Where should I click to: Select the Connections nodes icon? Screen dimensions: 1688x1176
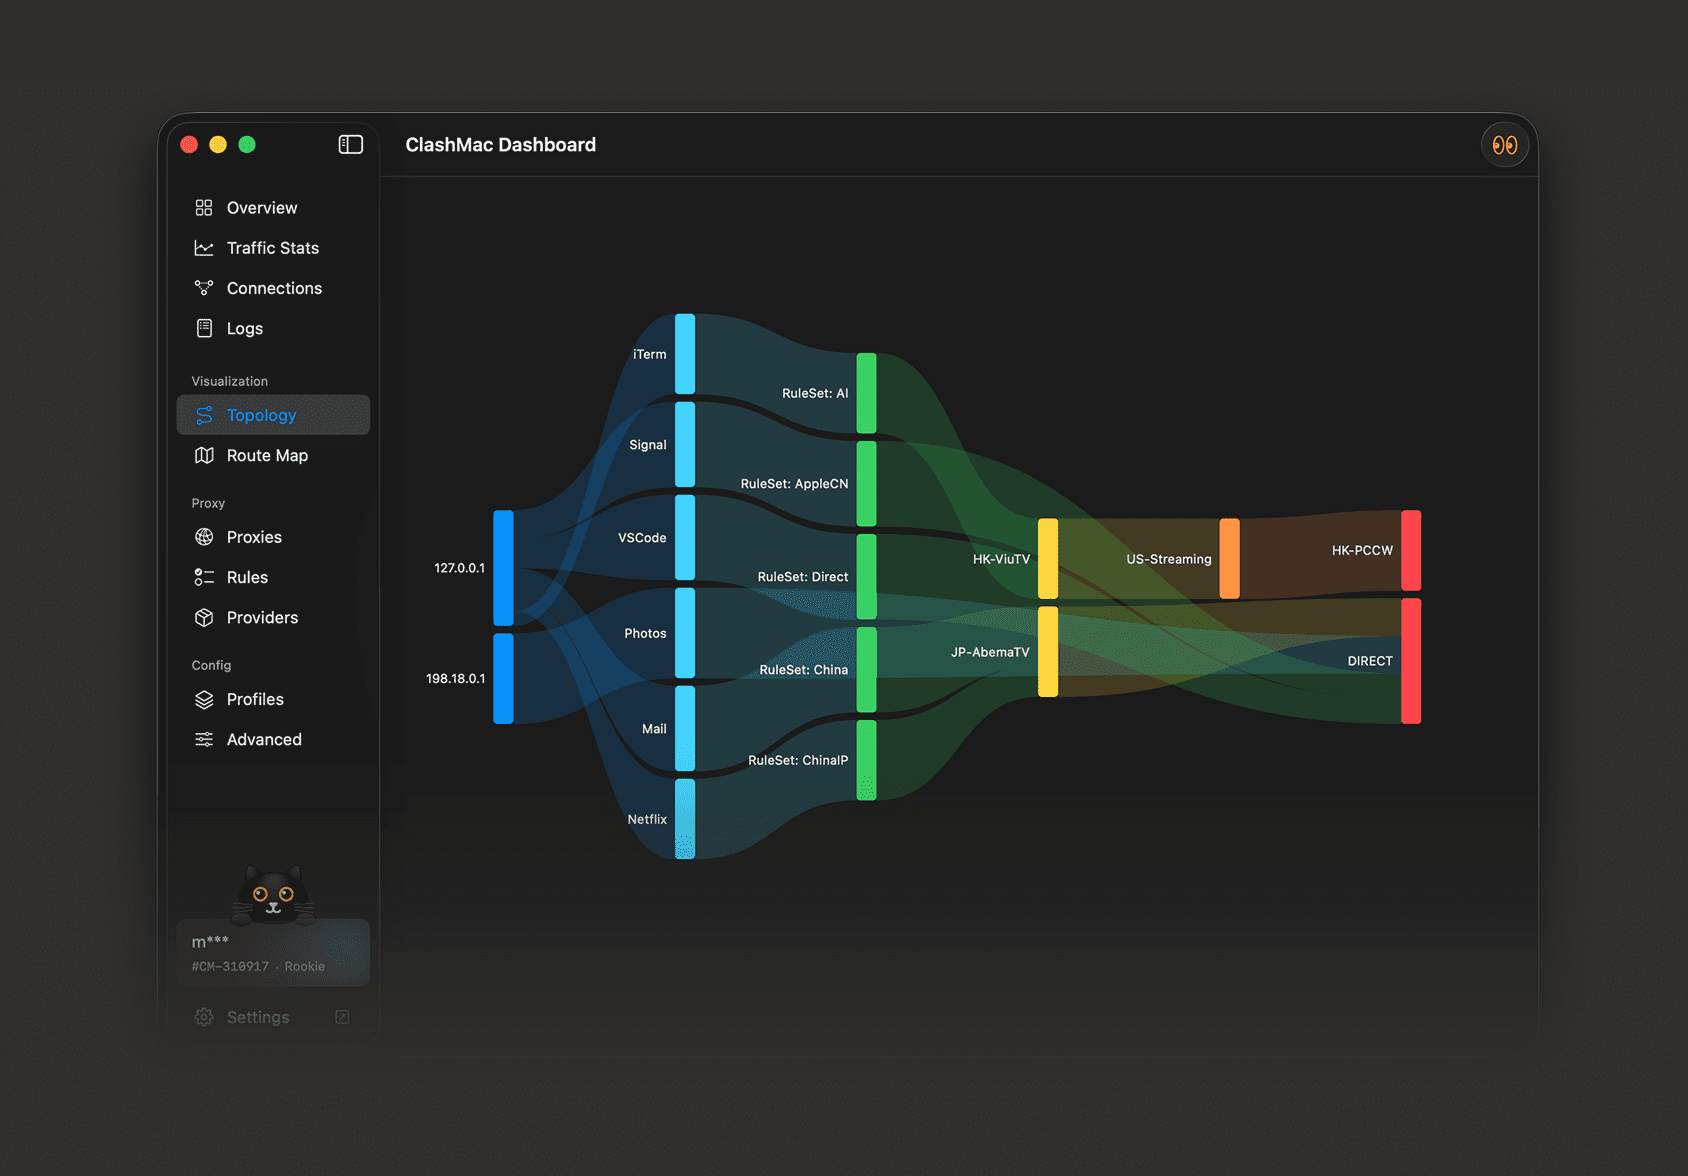click(x=204, y=288)
